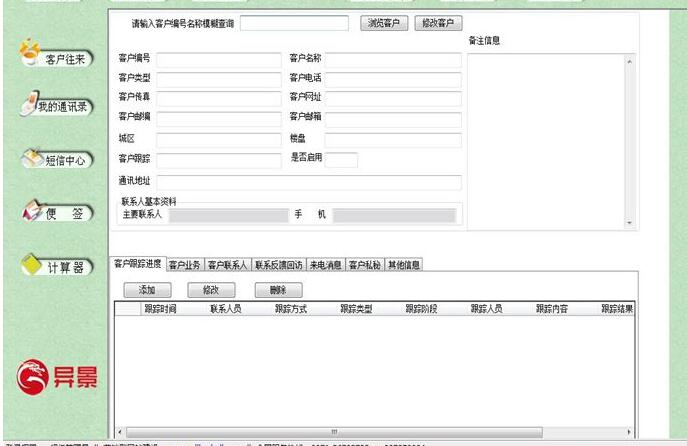Click the 楼盘 input field

(393, 140)
